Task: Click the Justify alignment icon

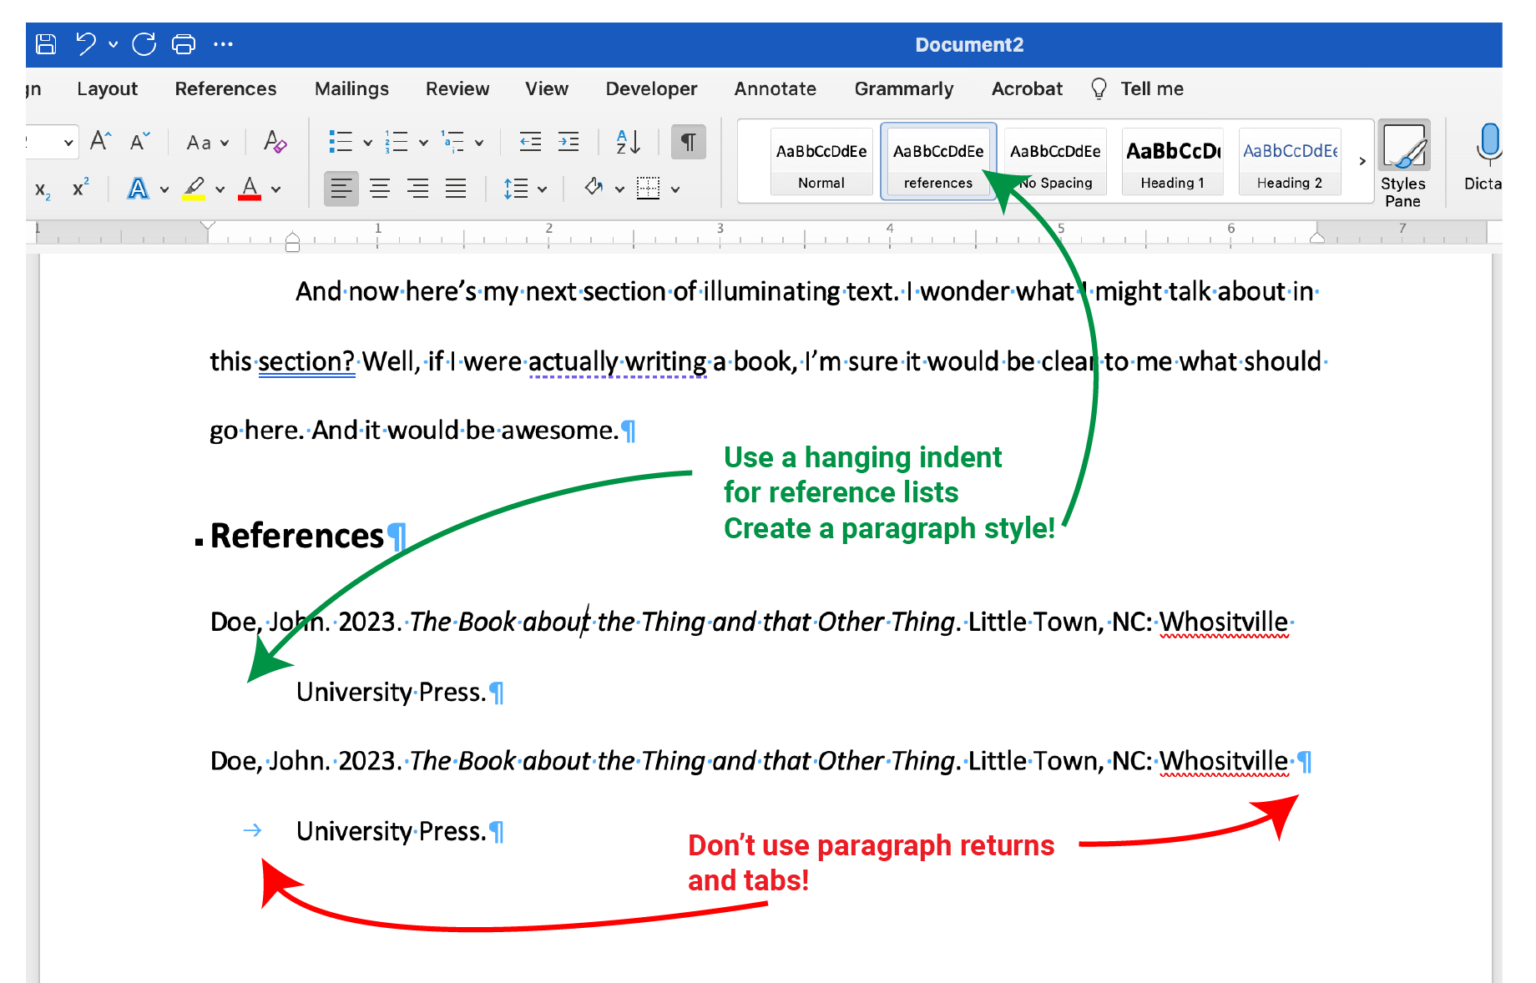Action: click(455, 188)
